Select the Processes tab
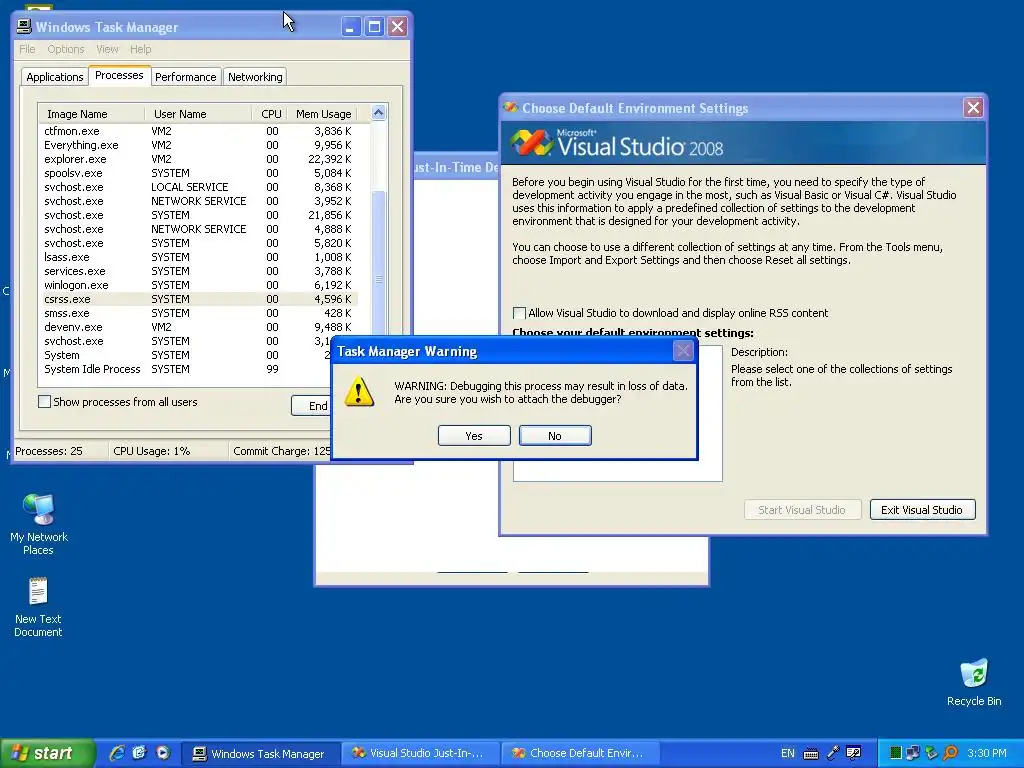The width and height of the screenshot is (1024, 768). coord(119,75)
